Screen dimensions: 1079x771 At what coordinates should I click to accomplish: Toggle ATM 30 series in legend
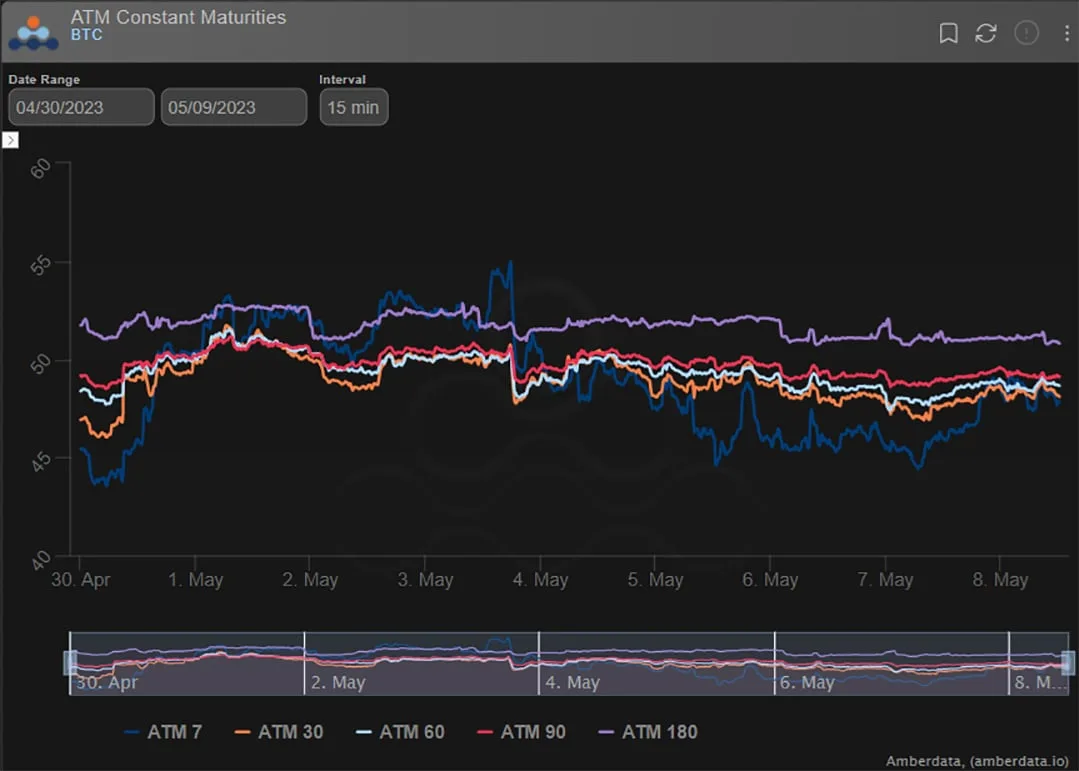point(279,732)
